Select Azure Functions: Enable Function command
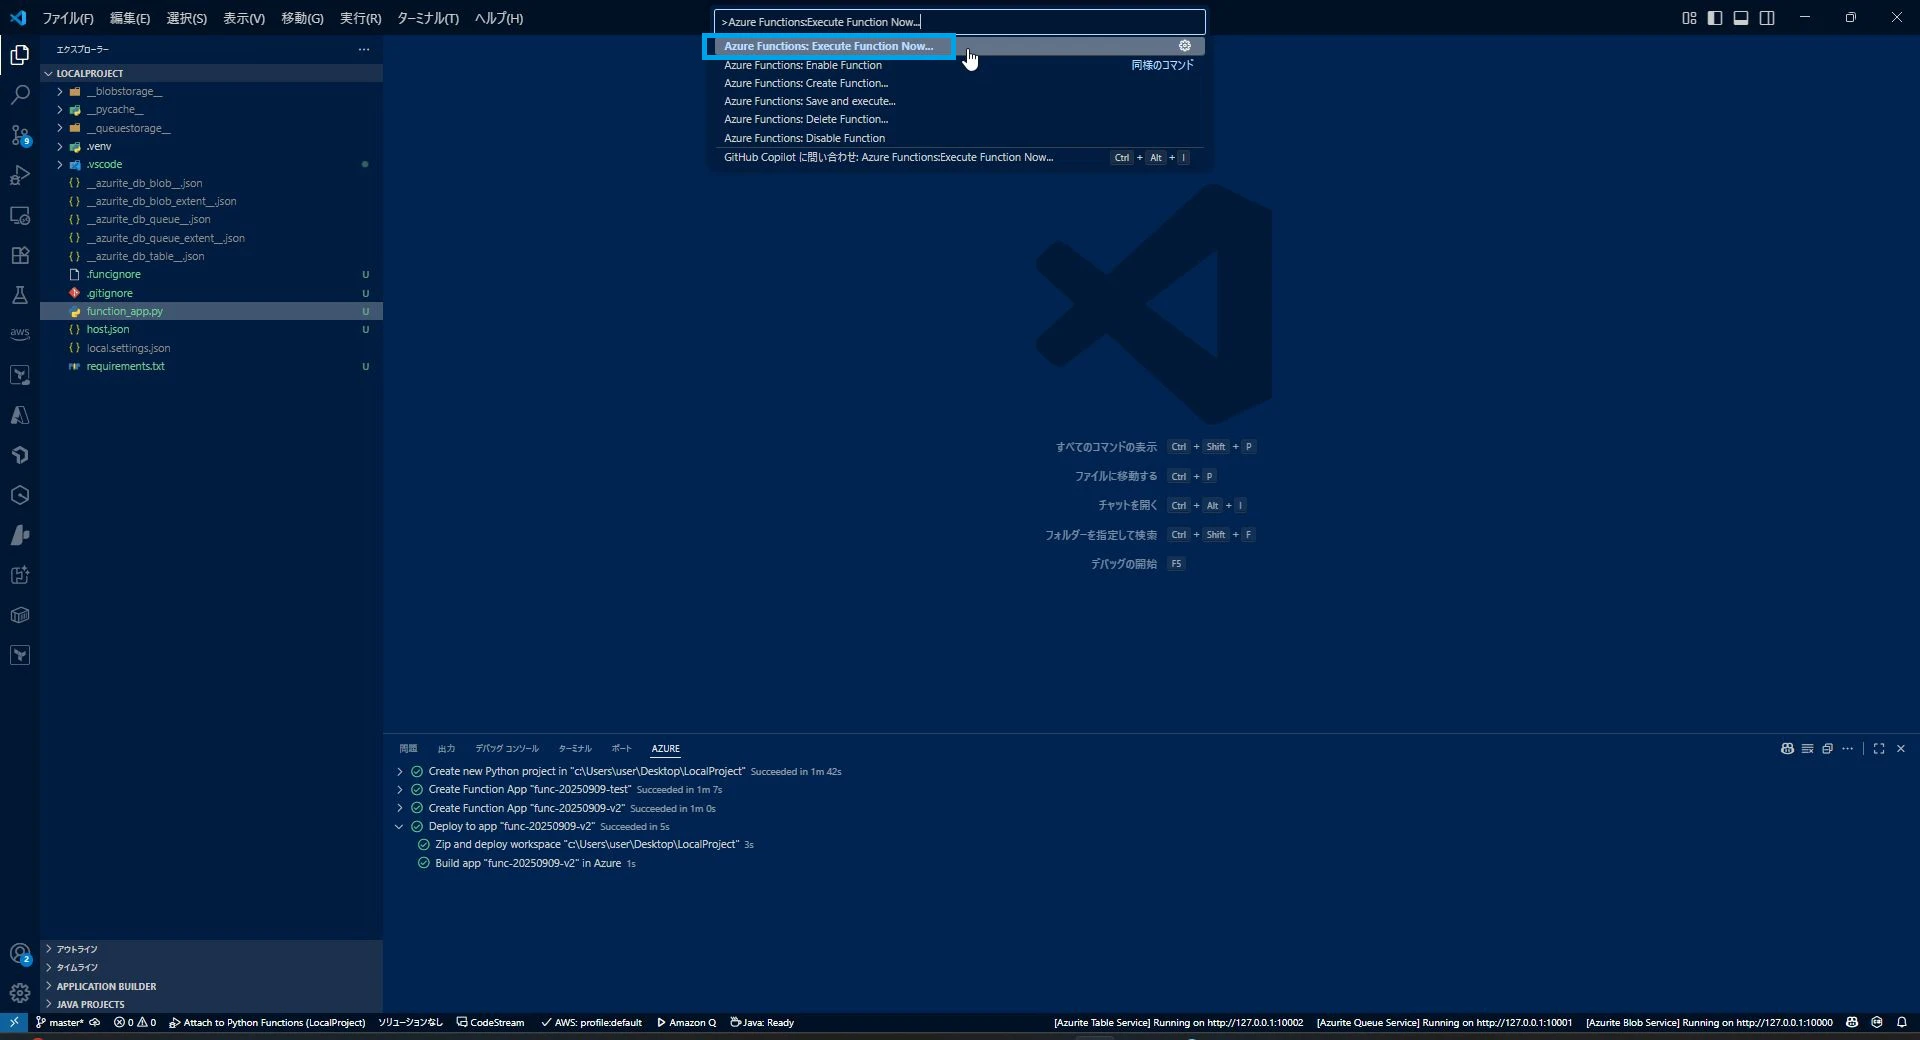The height and width of the screenshot is (1040, 1920). [x=959, y=65]
